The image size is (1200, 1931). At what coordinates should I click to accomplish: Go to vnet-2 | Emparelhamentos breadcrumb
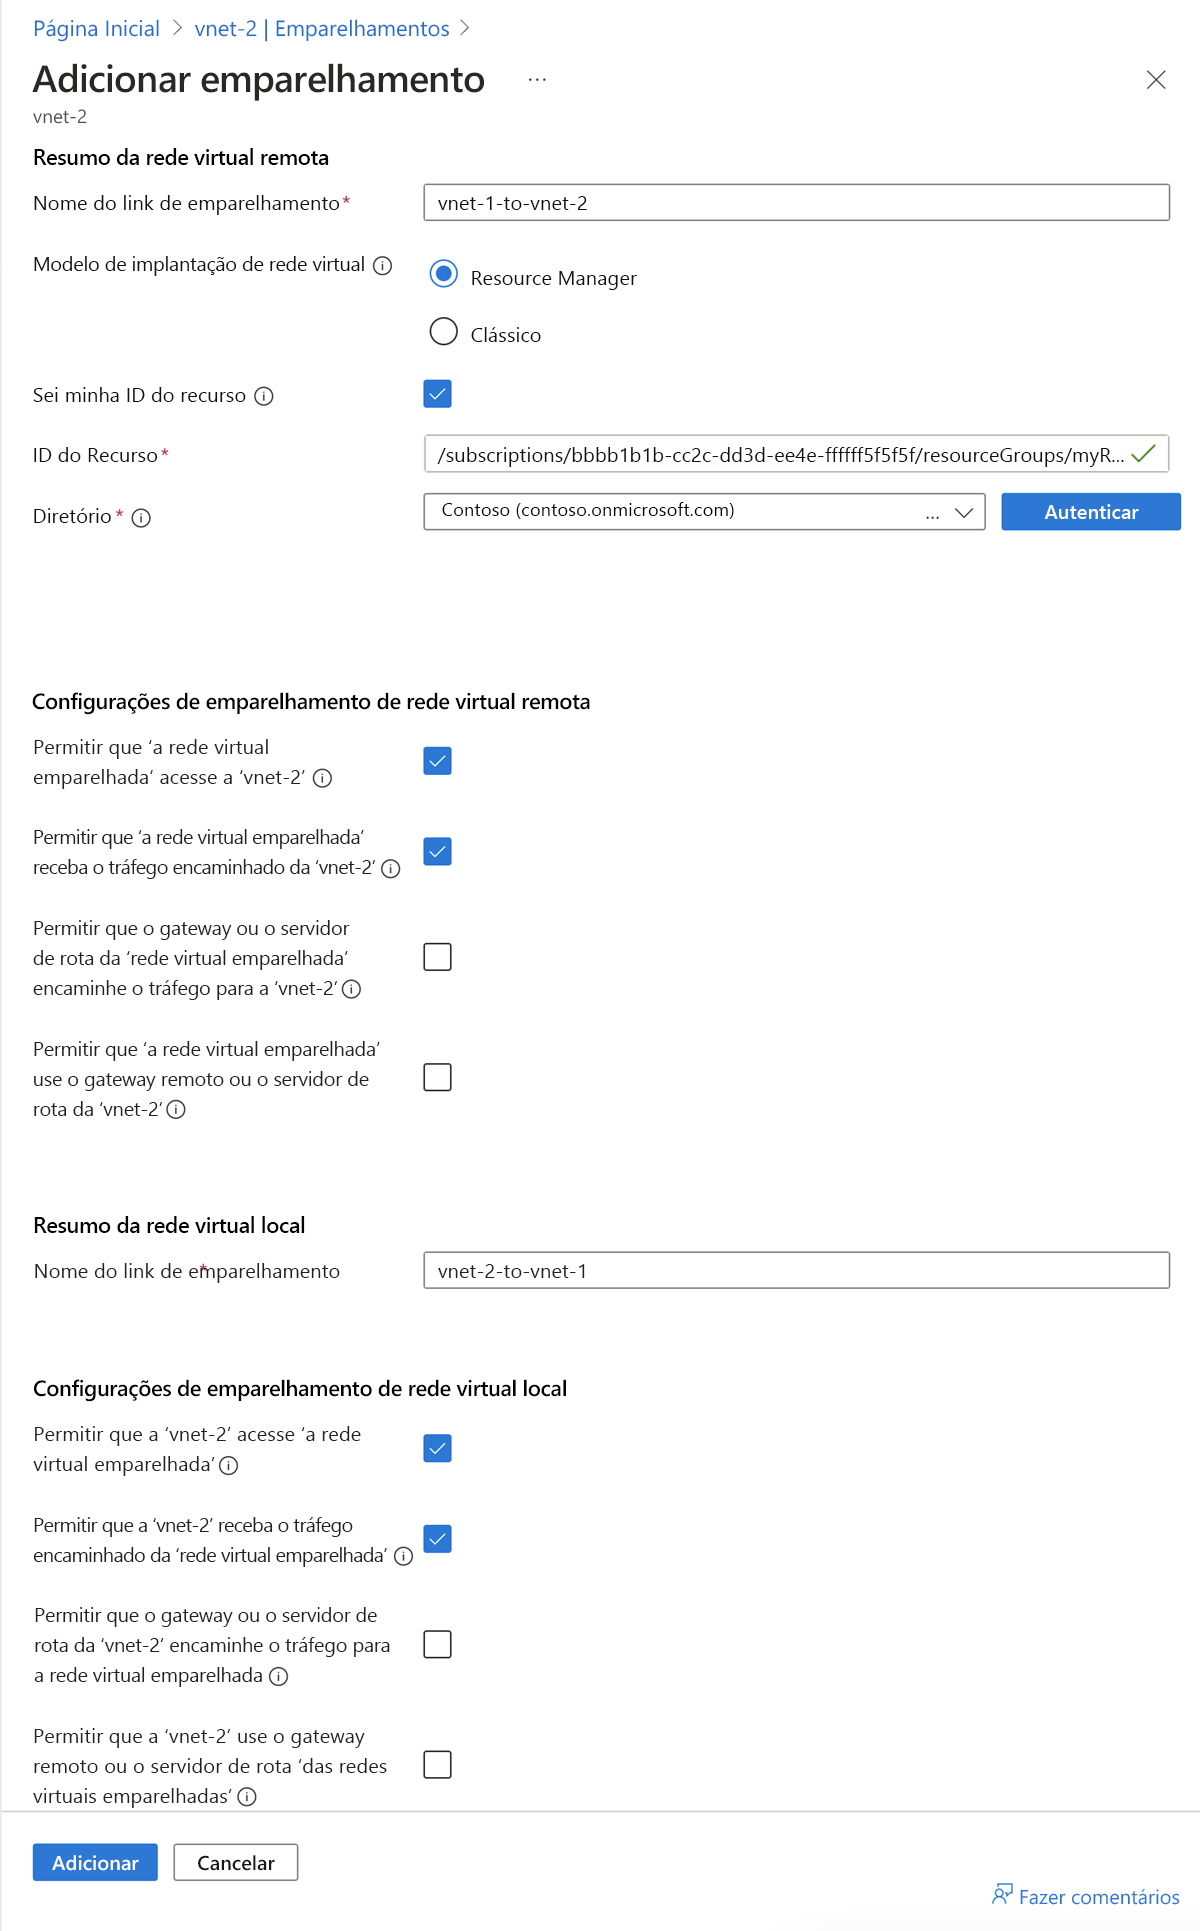tap(322, 29)
